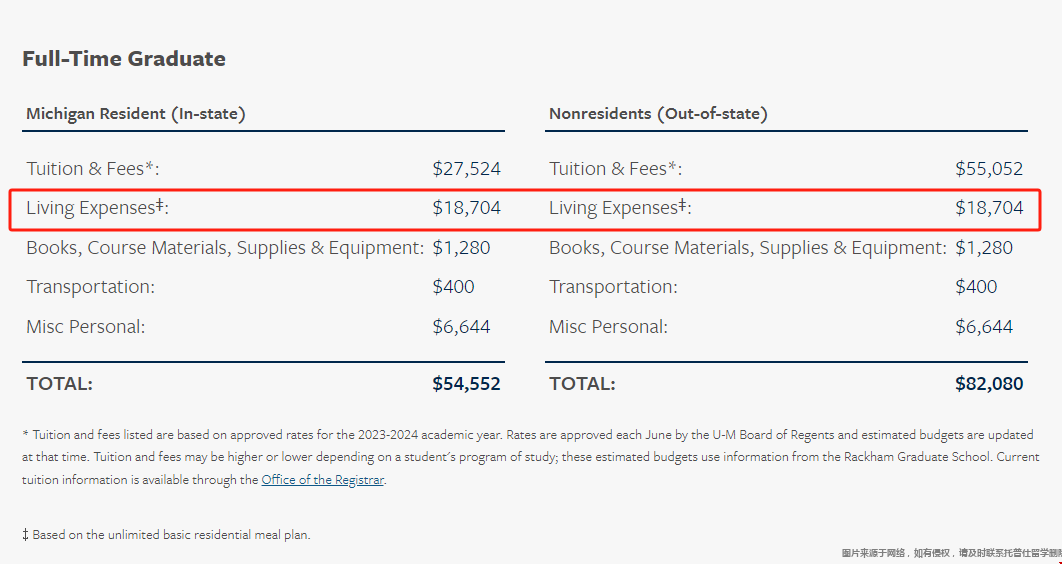The width and height of the screenshot is (1062, 564).
Task: Open the Office of the Registrar link
Action: point(322,480)
